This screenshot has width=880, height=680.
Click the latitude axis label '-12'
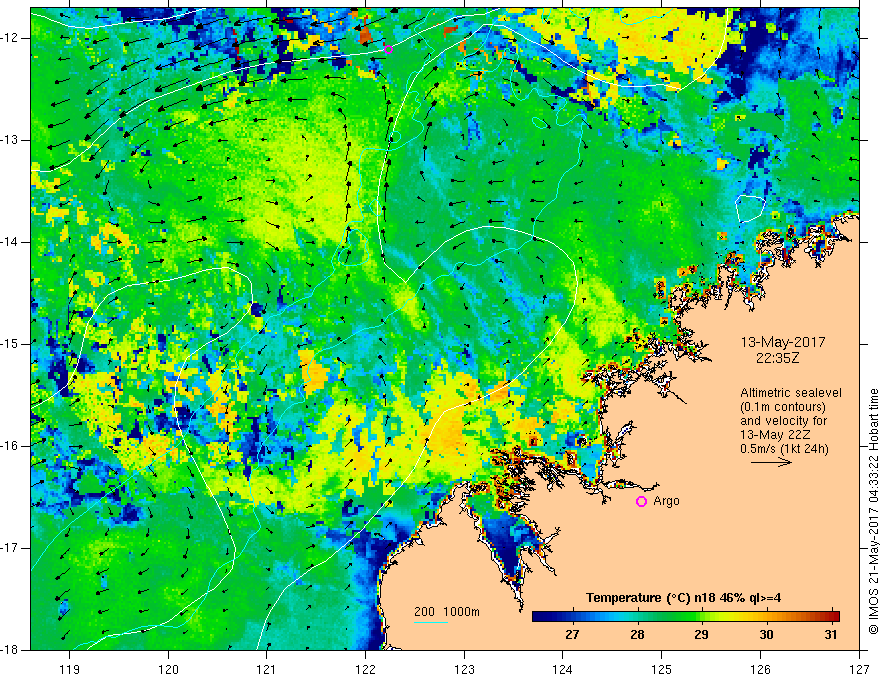click(10, 38)
